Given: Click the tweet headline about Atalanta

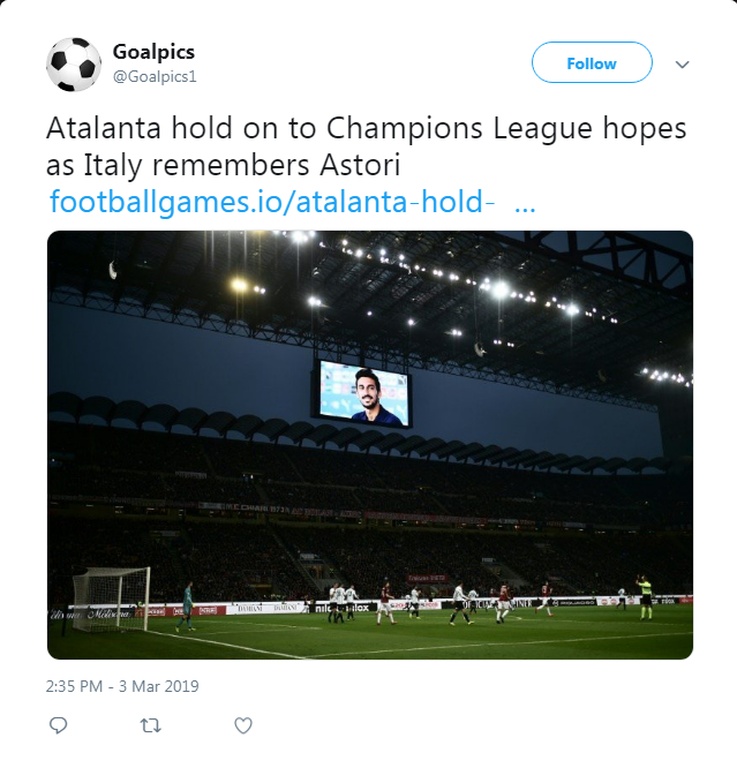Looking at the screenshot, I should click(367, 130).
